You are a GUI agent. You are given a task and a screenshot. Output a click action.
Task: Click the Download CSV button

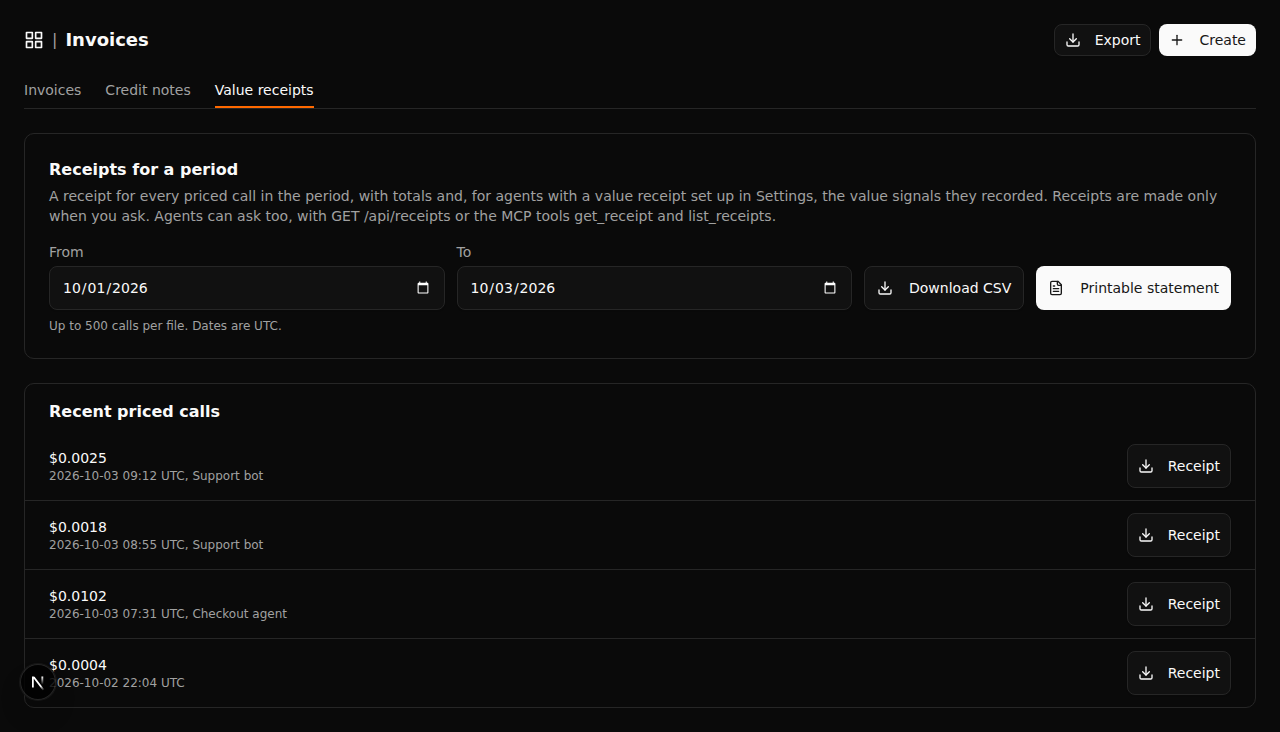click(944, 288)
